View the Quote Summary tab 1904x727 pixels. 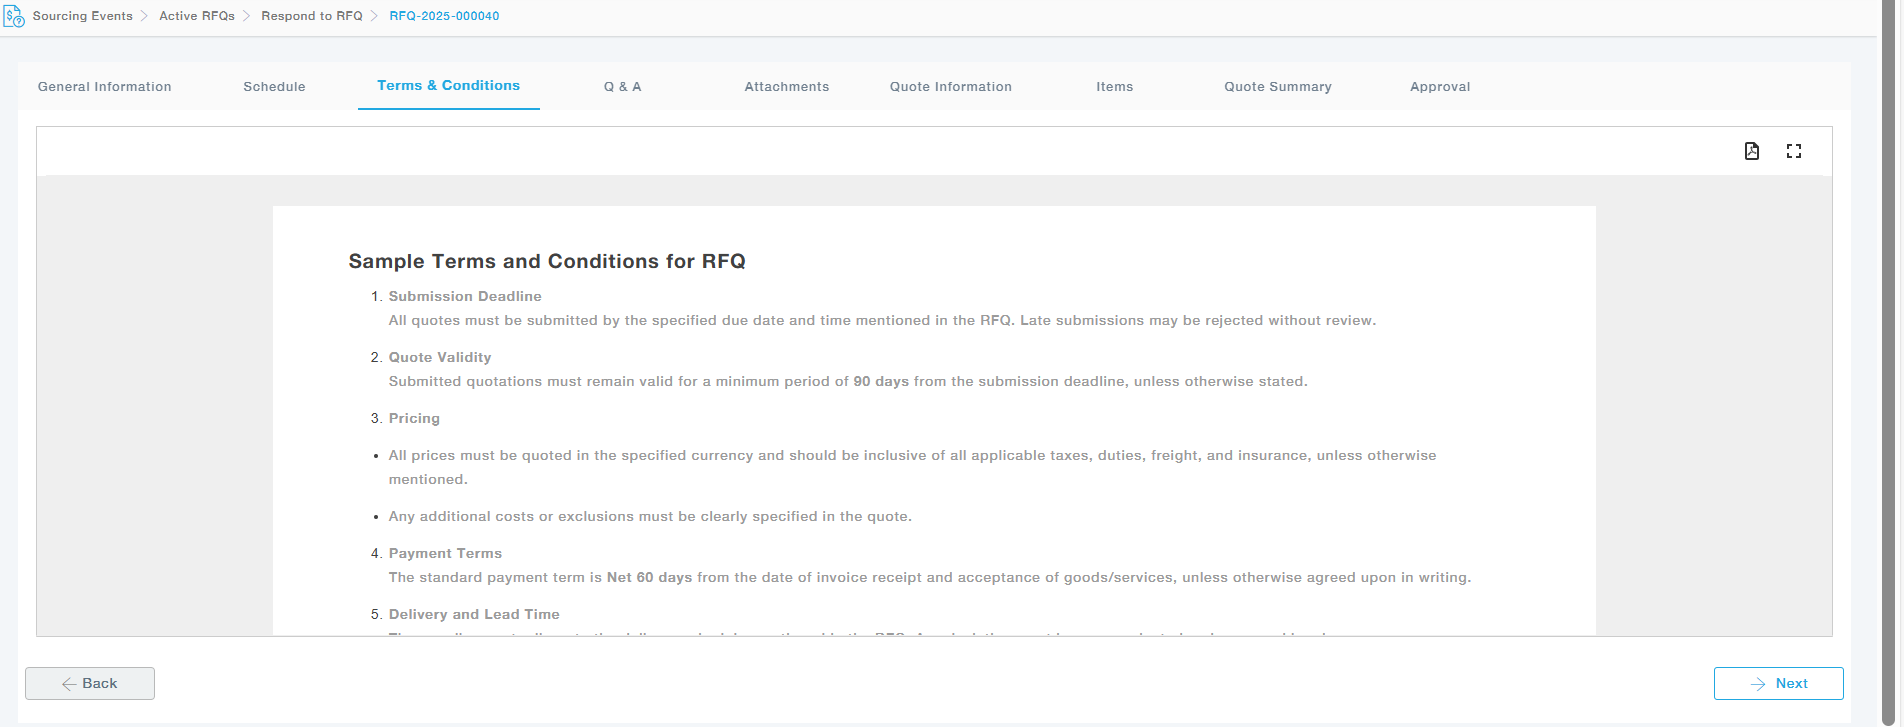1277,87
